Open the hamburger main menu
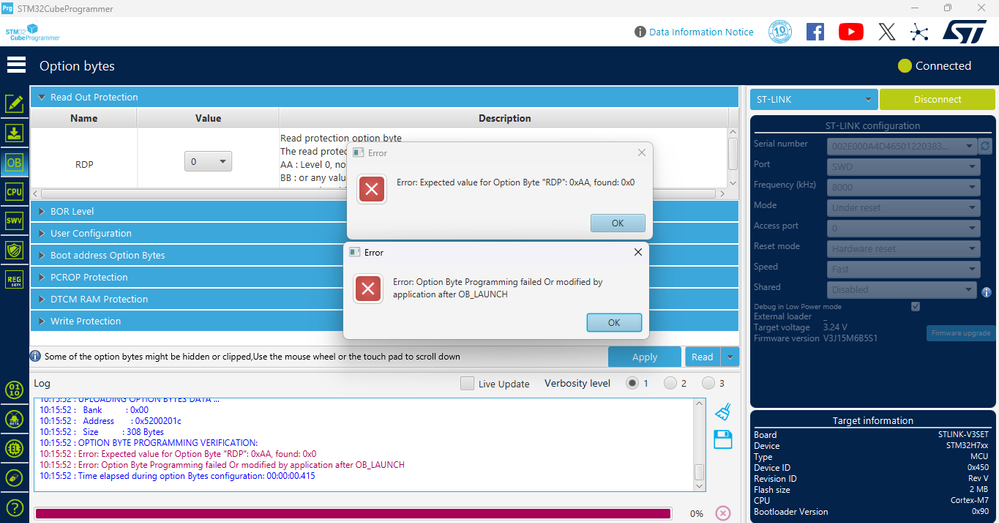The image size is (999, 523). pyautogui.click(x=16, y=65)
